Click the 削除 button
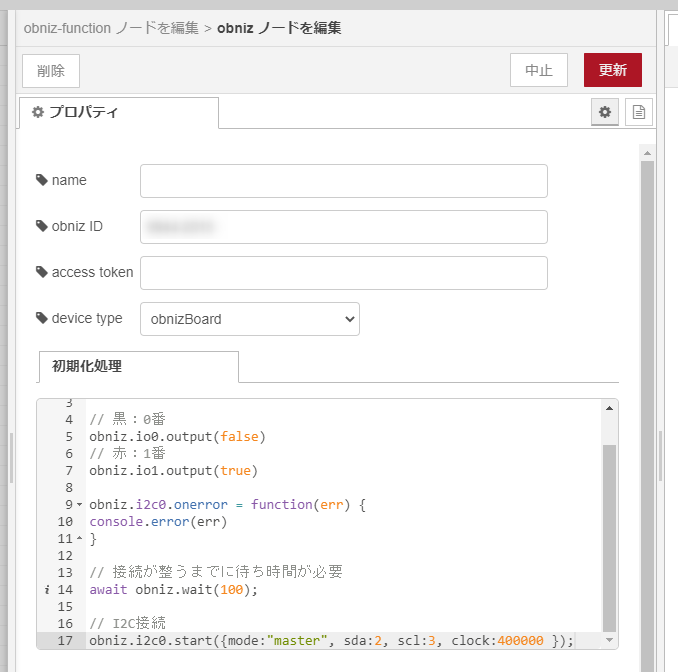 click(51, 70)
